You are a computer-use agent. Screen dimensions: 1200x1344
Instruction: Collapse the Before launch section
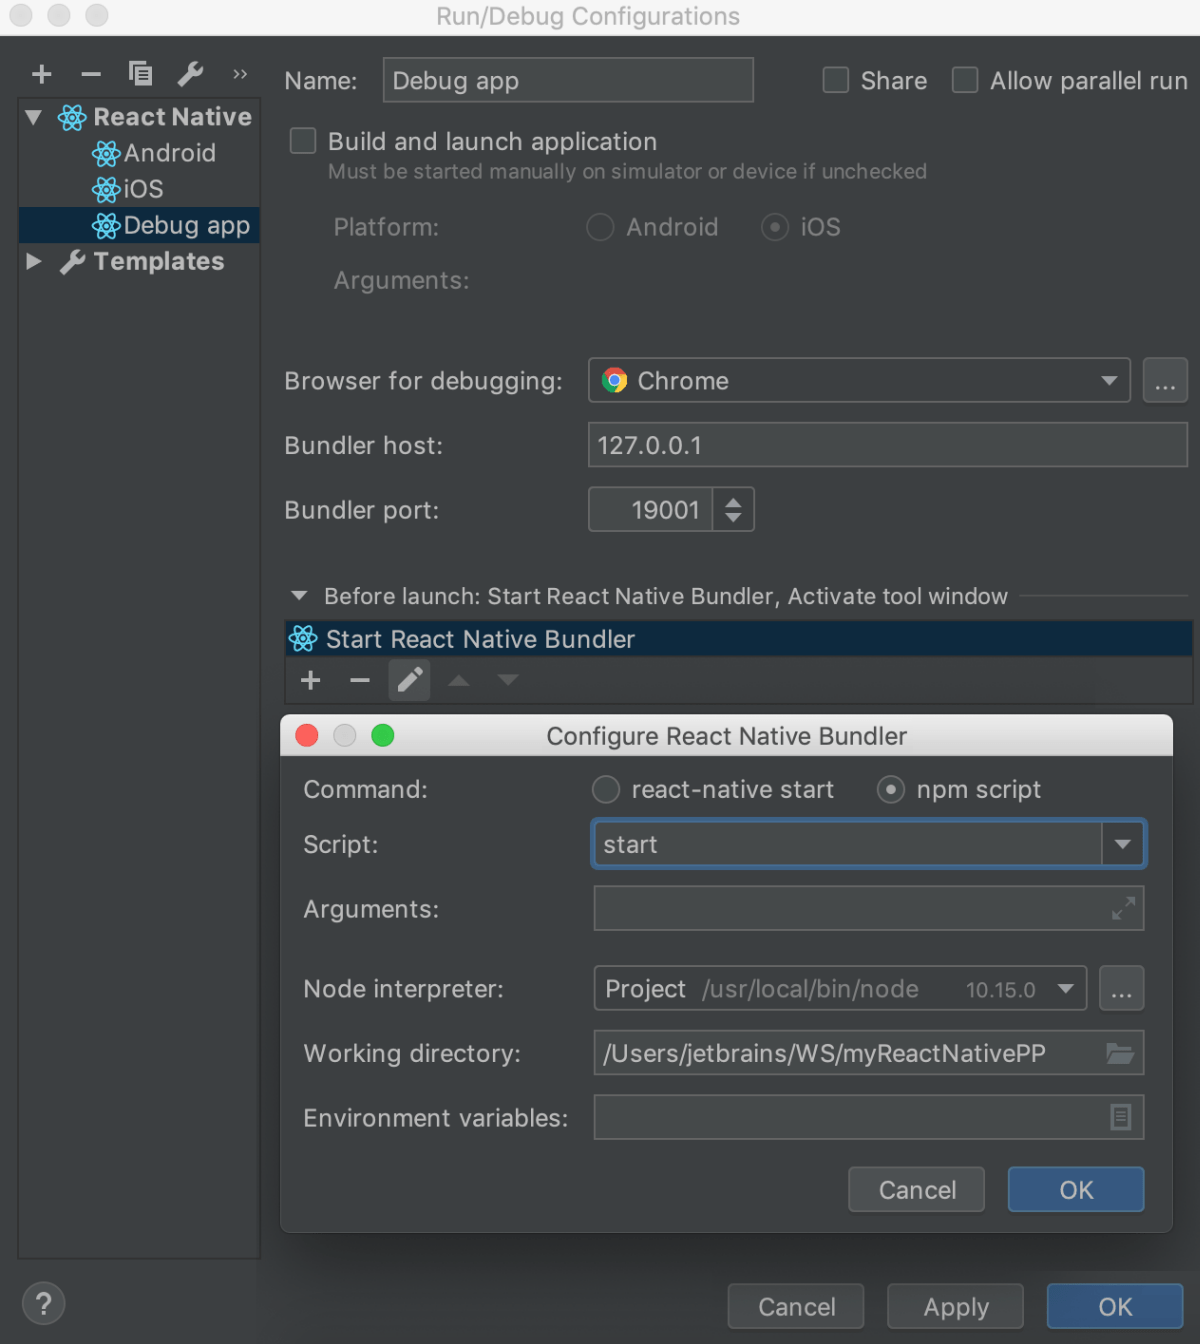(299, 596)
